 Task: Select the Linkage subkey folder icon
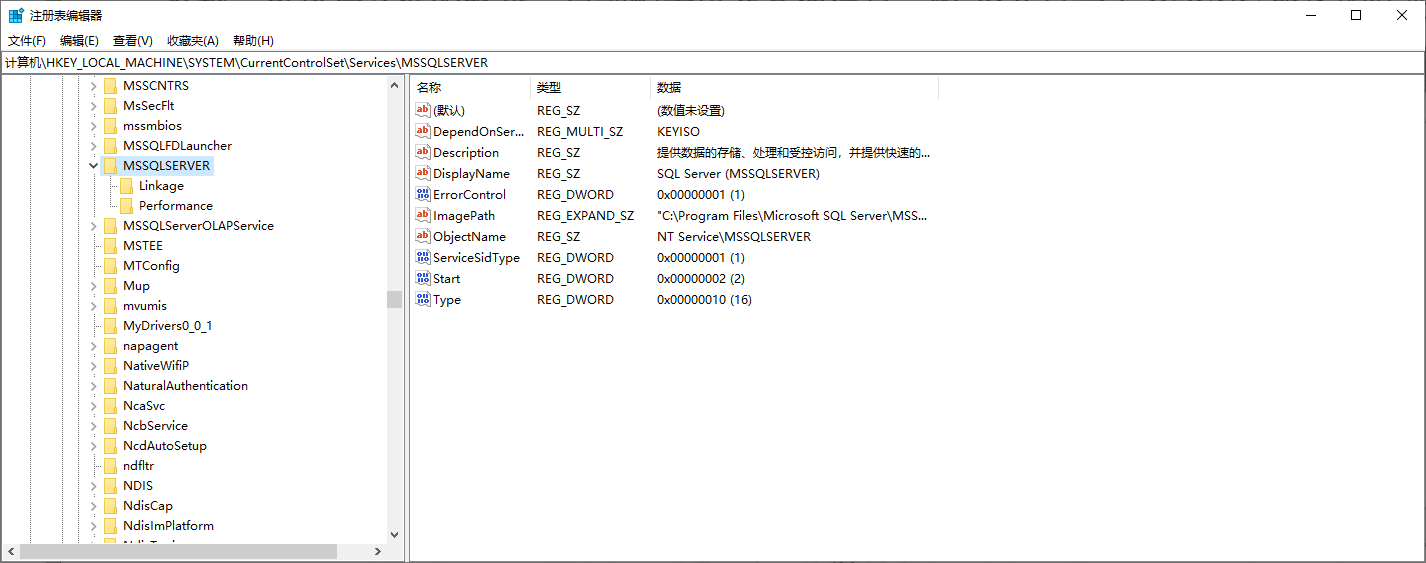coord(126,186)
